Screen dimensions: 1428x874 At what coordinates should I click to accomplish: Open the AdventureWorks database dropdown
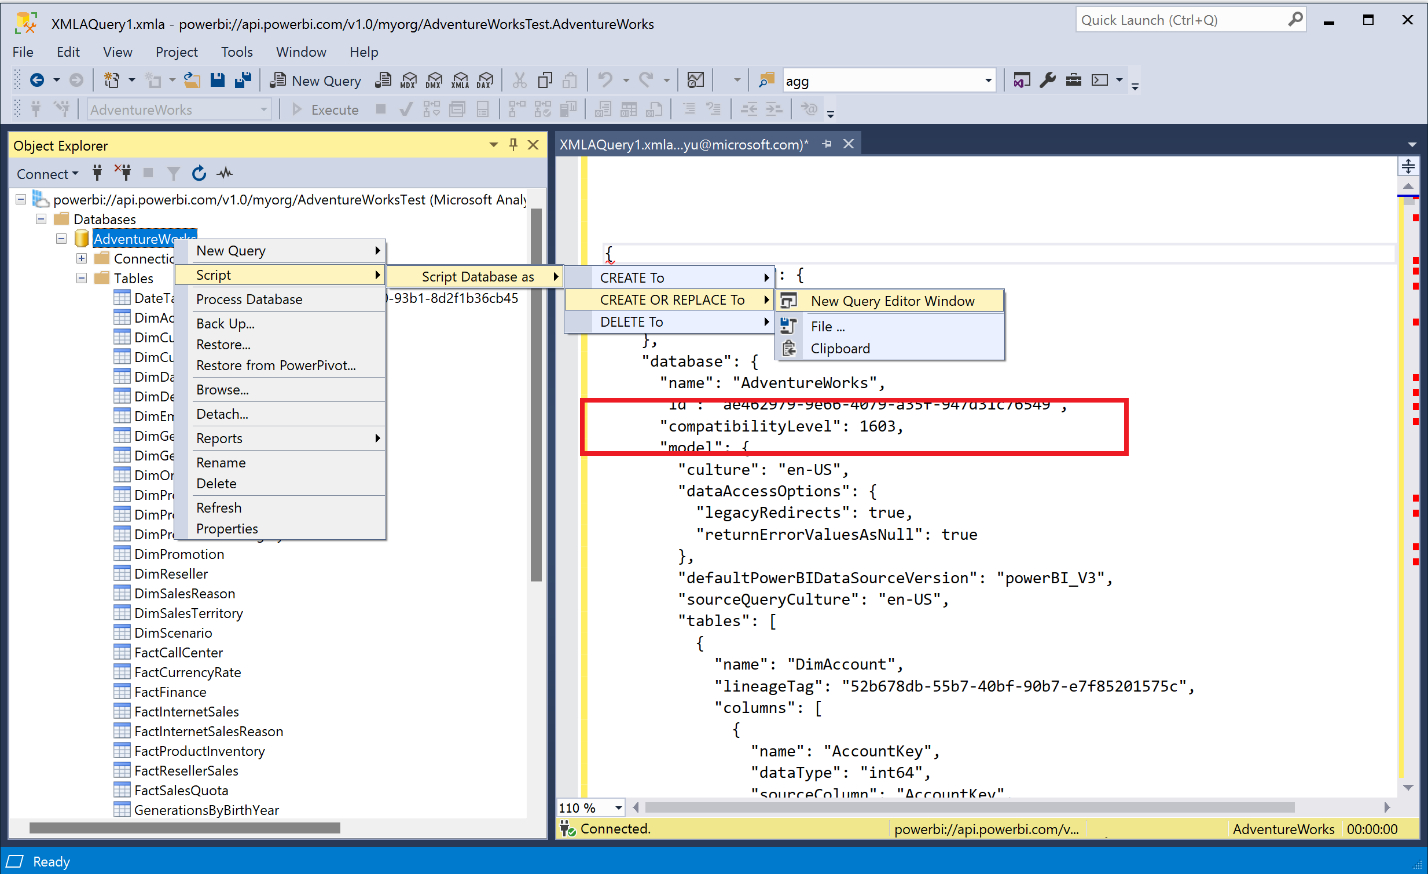coord(265,110)
